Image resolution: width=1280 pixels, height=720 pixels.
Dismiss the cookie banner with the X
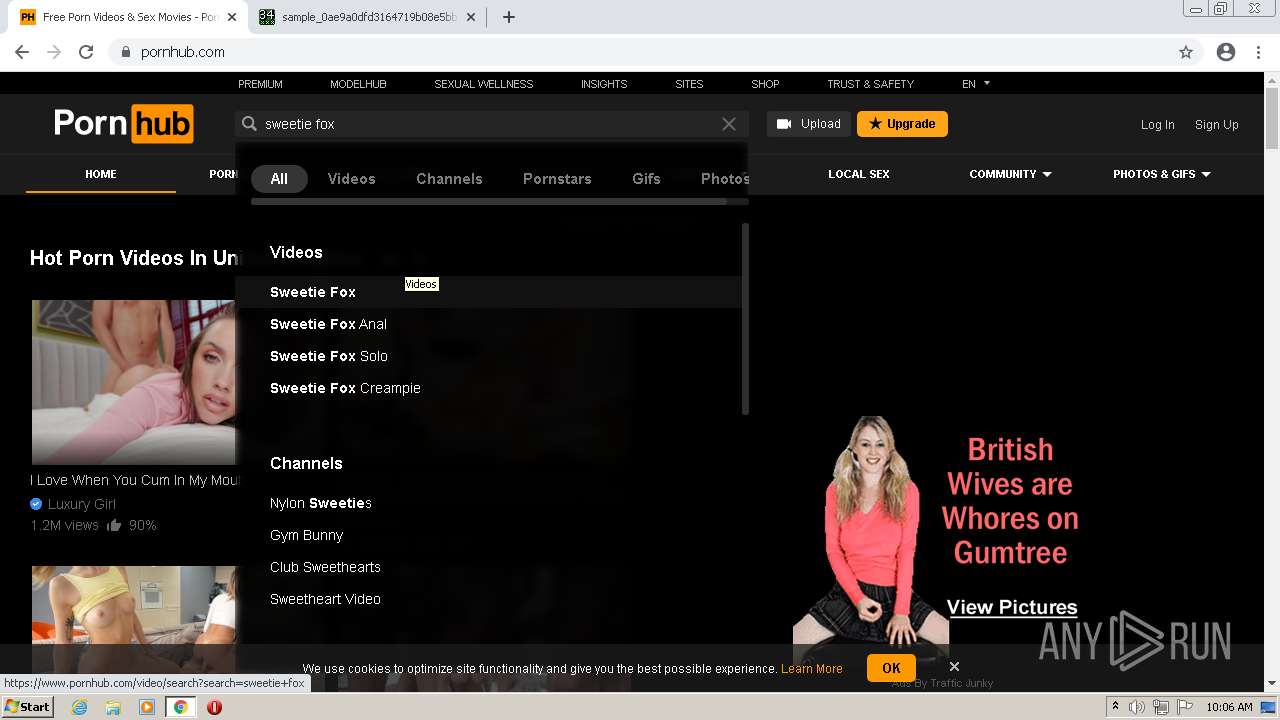coord(954,666)
